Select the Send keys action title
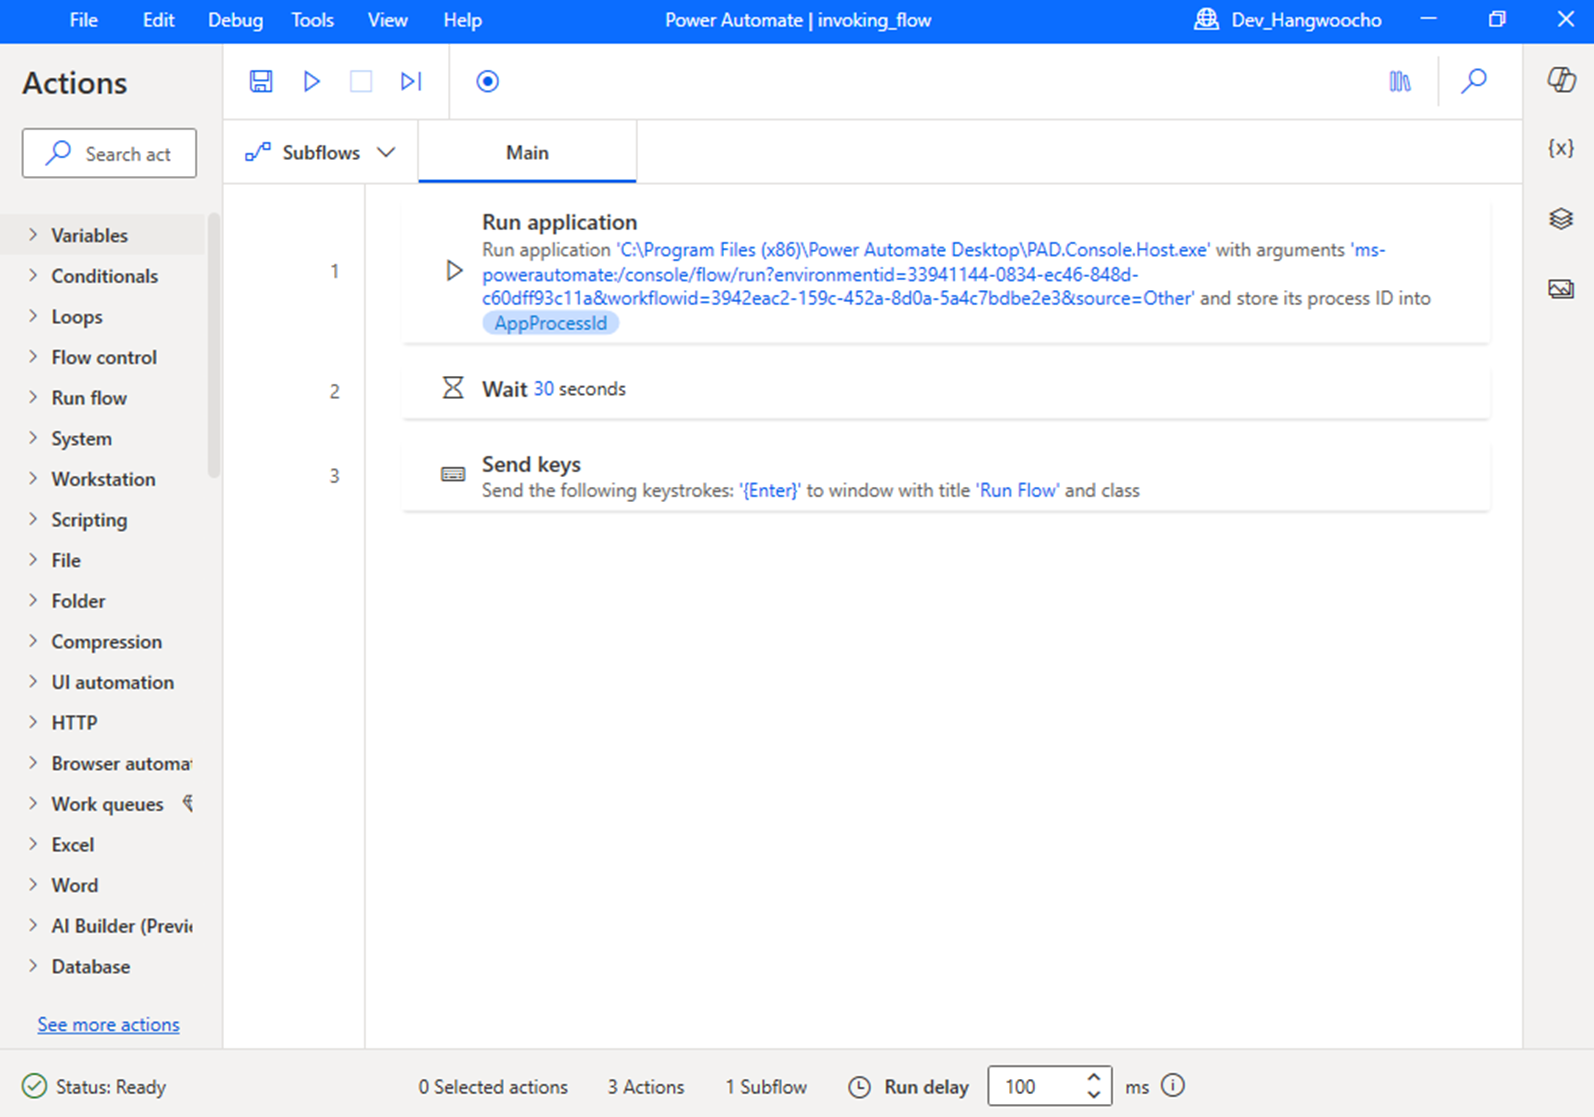Image resolution: width=1594 pixels, height=1117 pixels. 531,464
